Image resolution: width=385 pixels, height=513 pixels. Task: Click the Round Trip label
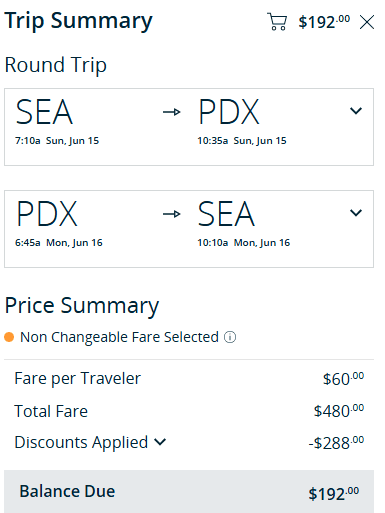pos(56,65)
